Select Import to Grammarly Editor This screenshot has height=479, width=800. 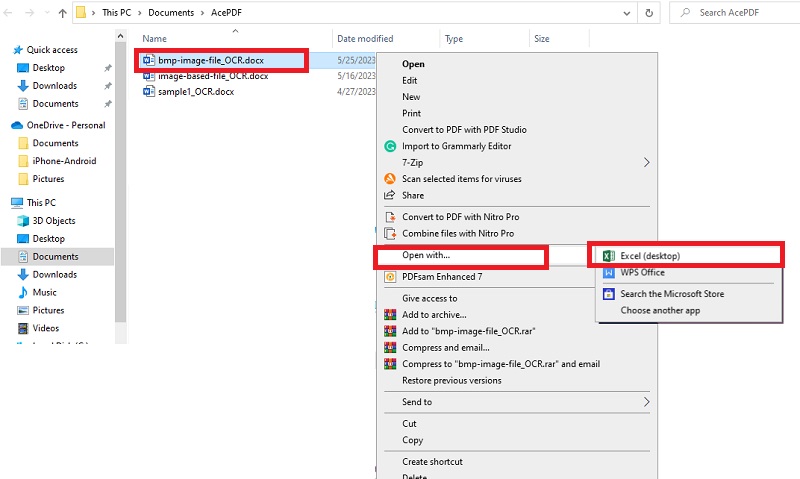coord(456,146)
